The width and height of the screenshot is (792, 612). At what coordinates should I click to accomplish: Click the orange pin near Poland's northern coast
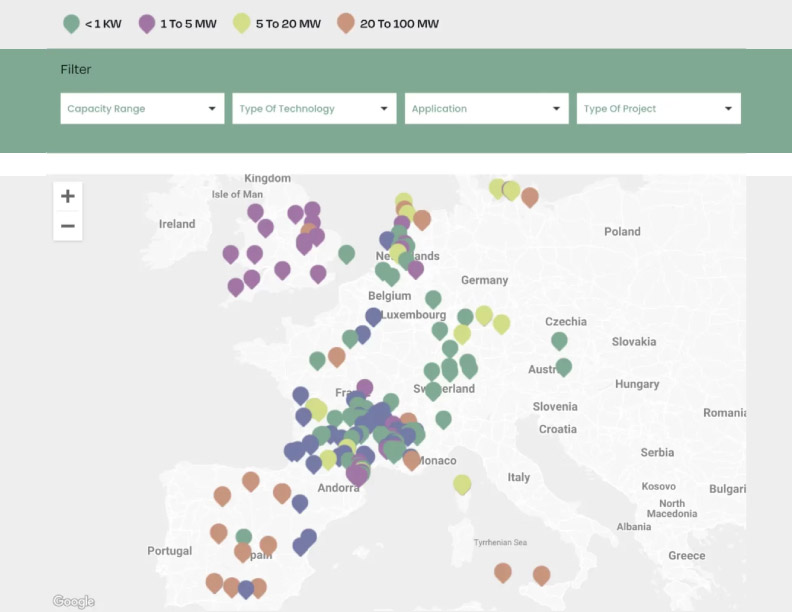[x=530, y=196]
